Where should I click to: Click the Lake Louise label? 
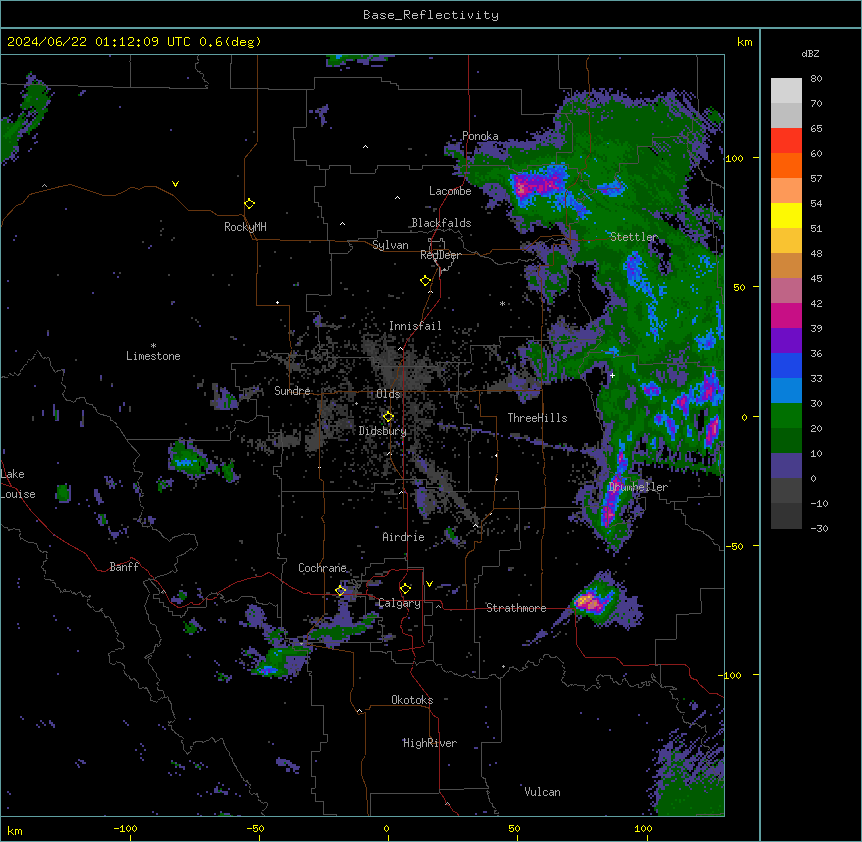click(x=18, y=484)
